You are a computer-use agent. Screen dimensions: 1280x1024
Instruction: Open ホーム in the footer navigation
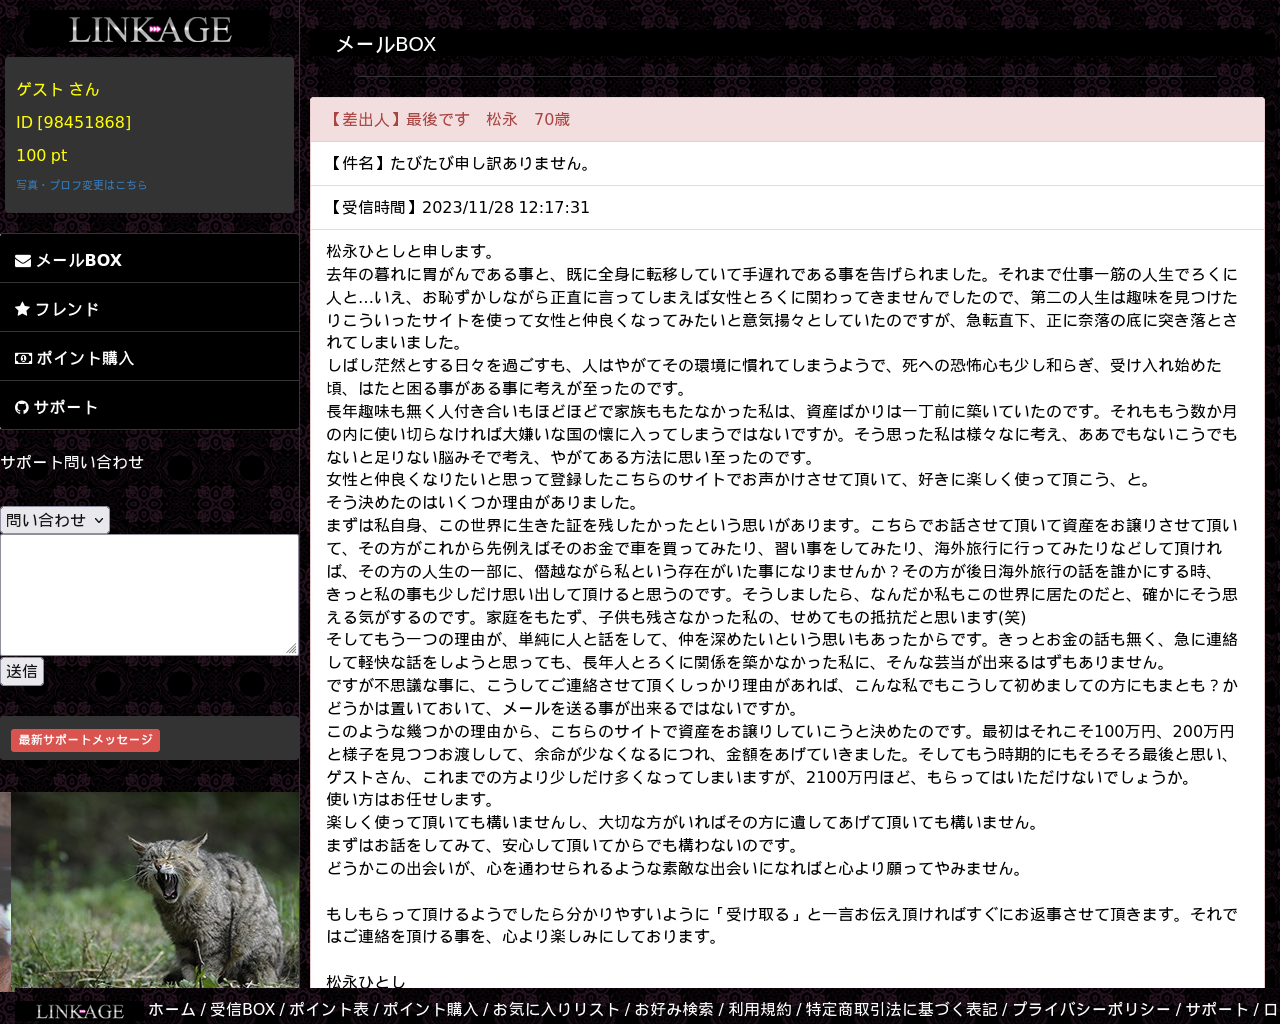[x=172, y=1009]
